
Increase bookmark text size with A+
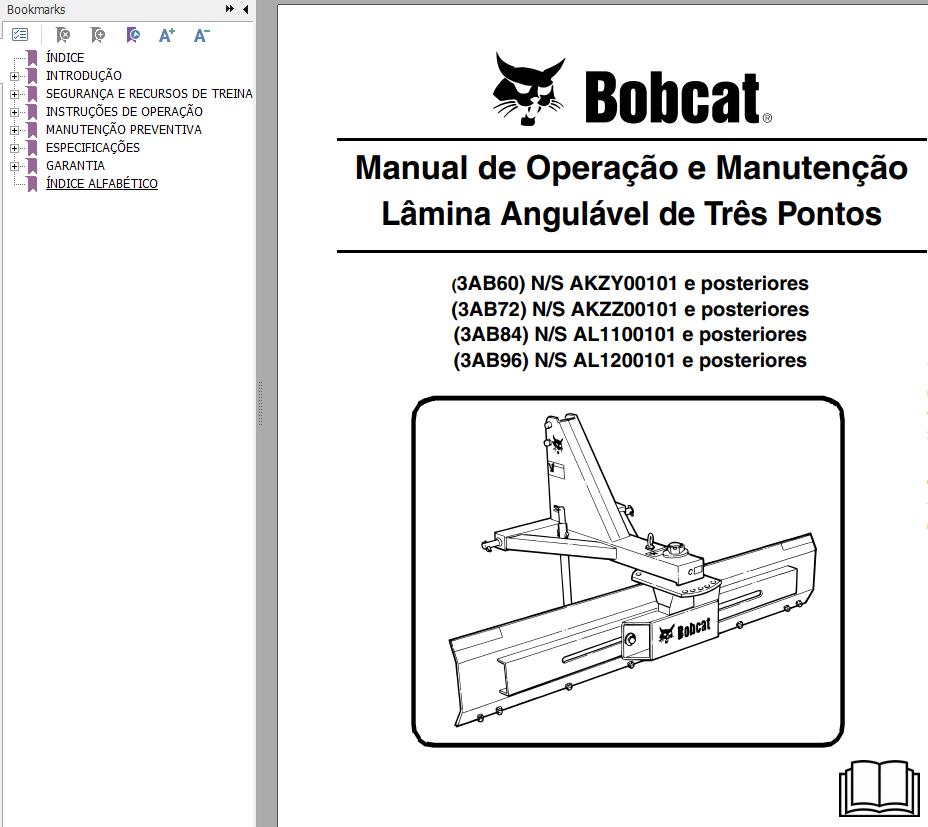click(167, 36)
